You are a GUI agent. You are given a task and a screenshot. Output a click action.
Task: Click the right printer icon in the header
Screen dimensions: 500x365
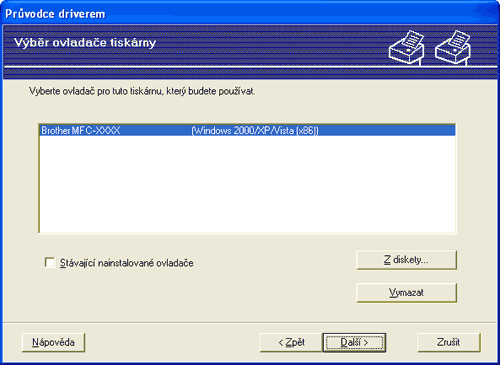tap(453, 47)
